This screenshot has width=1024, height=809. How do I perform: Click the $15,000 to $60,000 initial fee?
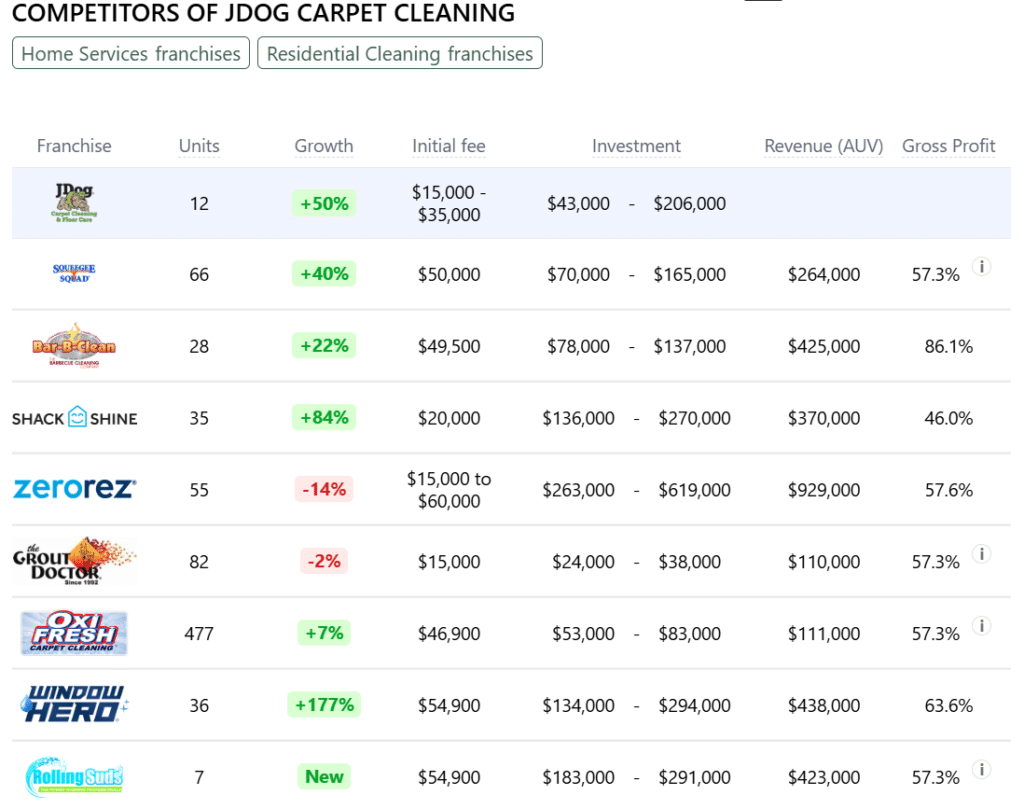point(449,490)
